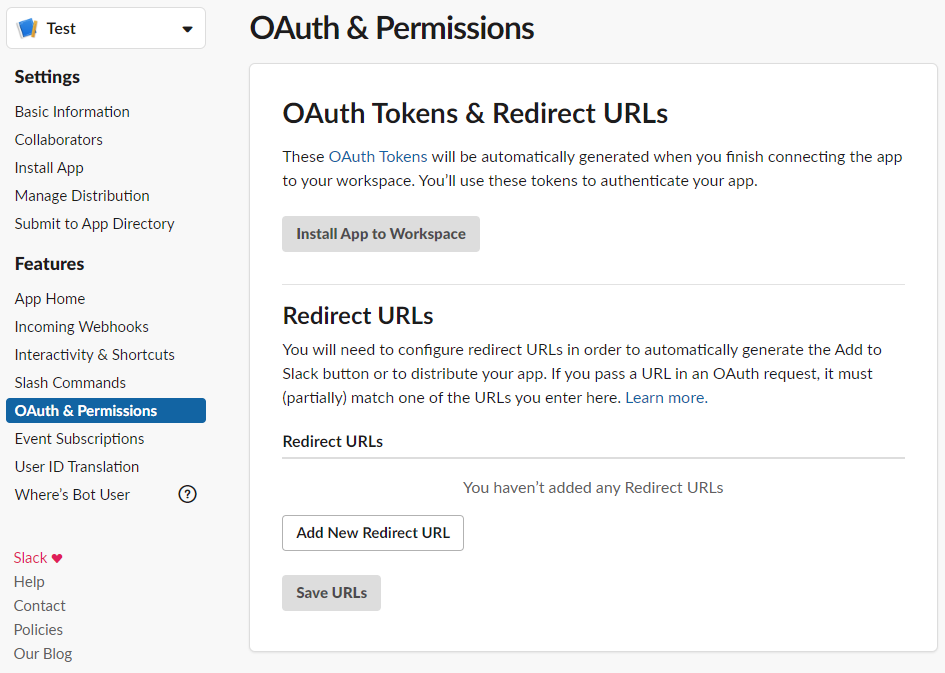The height and width of the screenshot is (673, 945).
Task: Navigate to Event Subscriptions
Action: (79, 438)
